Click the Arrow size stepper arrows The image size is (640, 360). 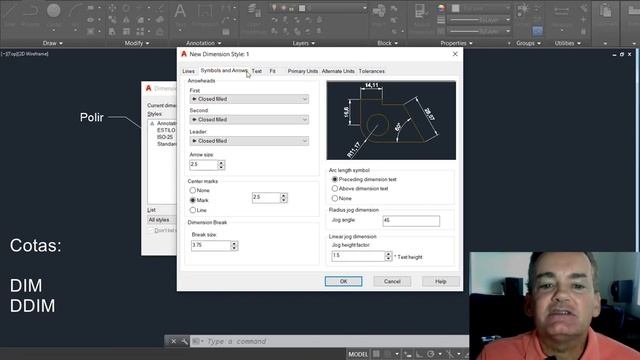(x=221, y=165)
